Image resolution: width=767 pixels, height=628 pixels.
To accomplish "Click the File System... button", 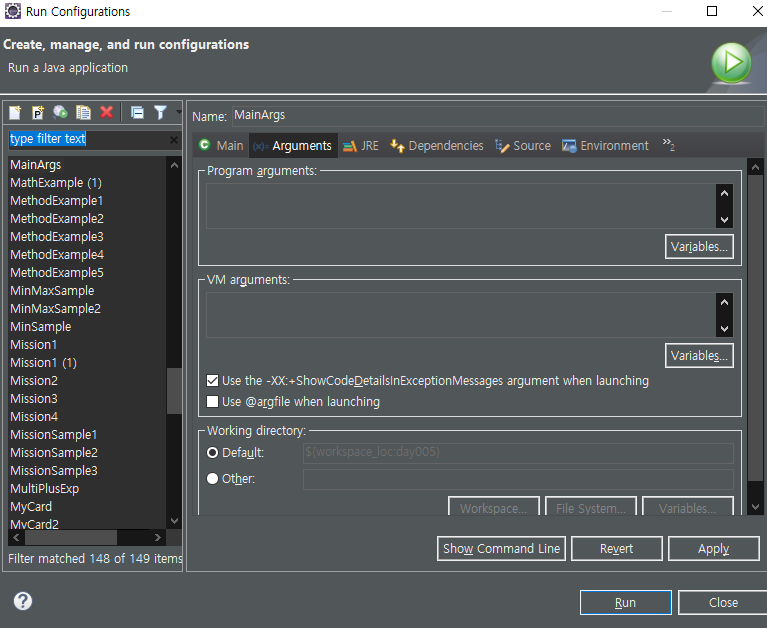I will tap(590, 507).
